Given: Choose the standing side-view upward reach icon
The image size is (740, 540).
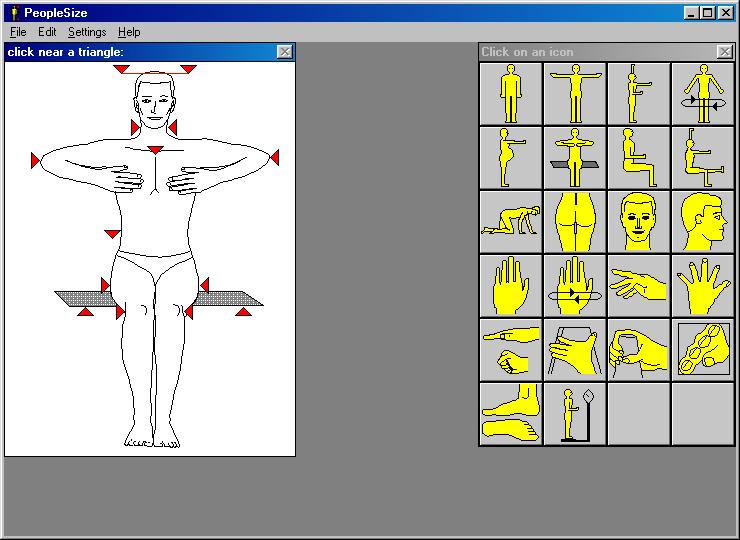Looking at the screenshot, I should tap(639, 94).
